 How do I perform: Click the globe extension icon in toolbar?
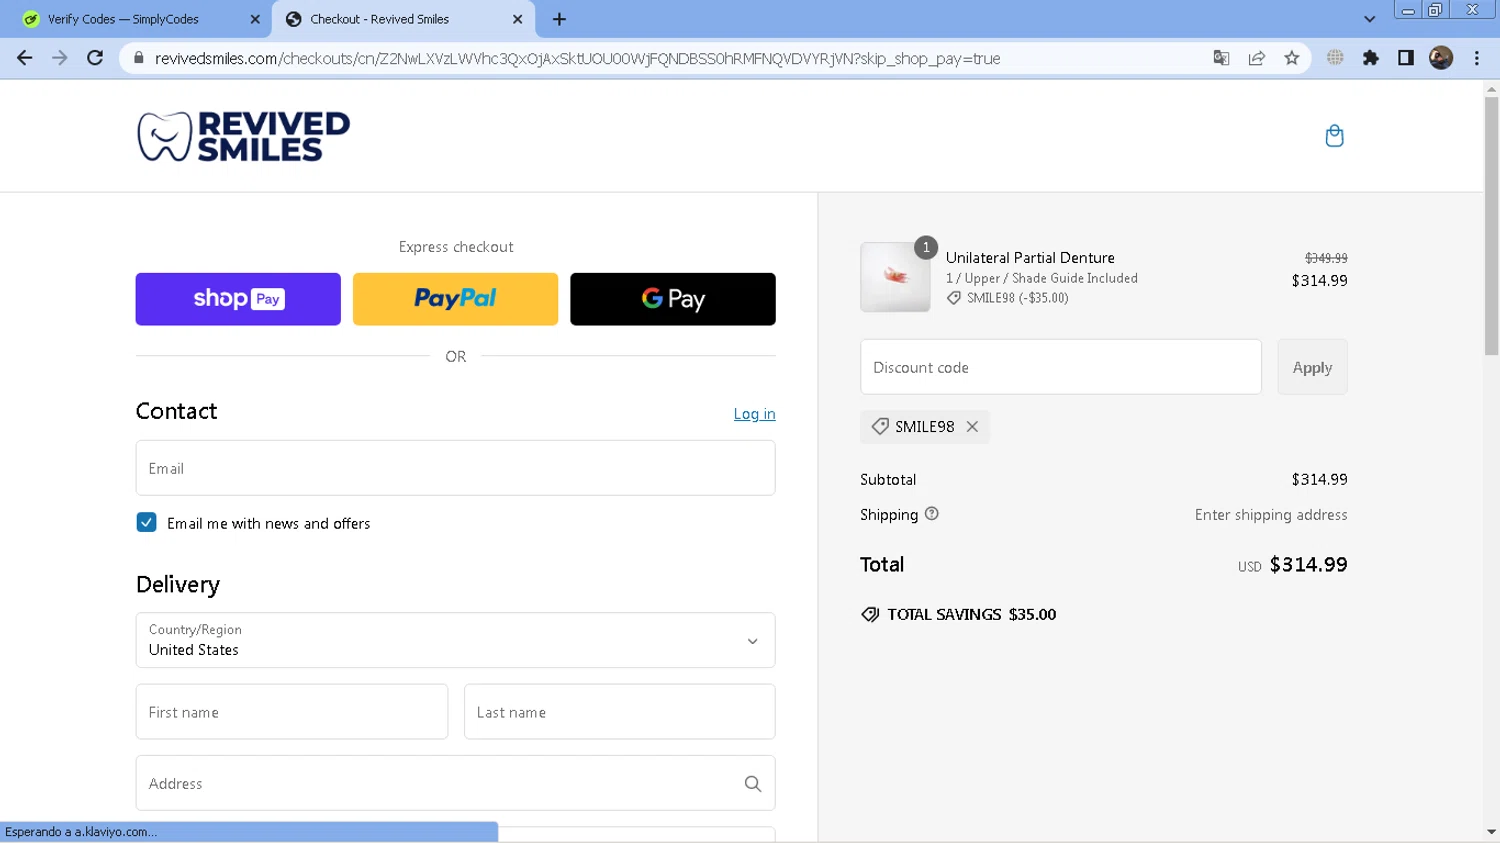1335,58
